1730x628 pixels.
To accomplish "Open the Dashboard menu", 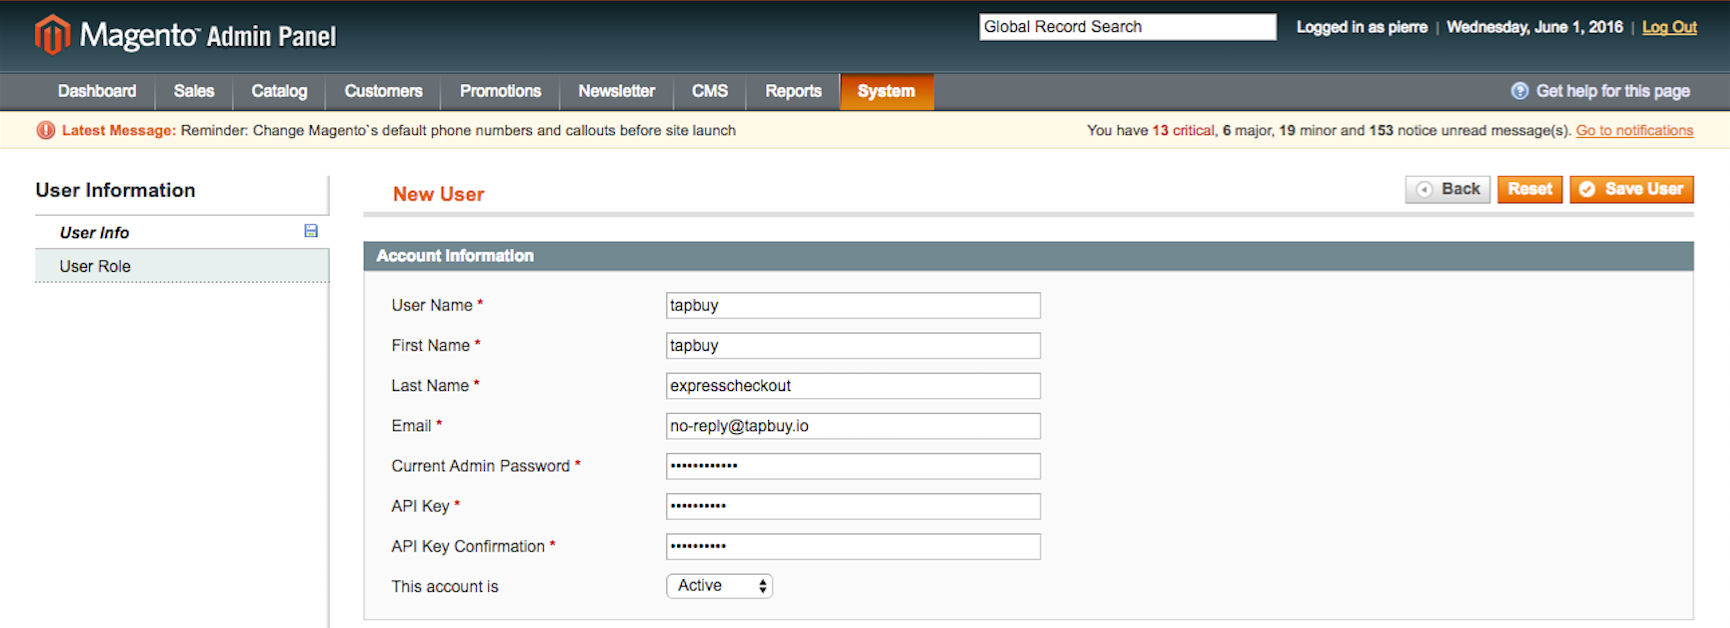I will pyautogui.click(x=97, y=91).
